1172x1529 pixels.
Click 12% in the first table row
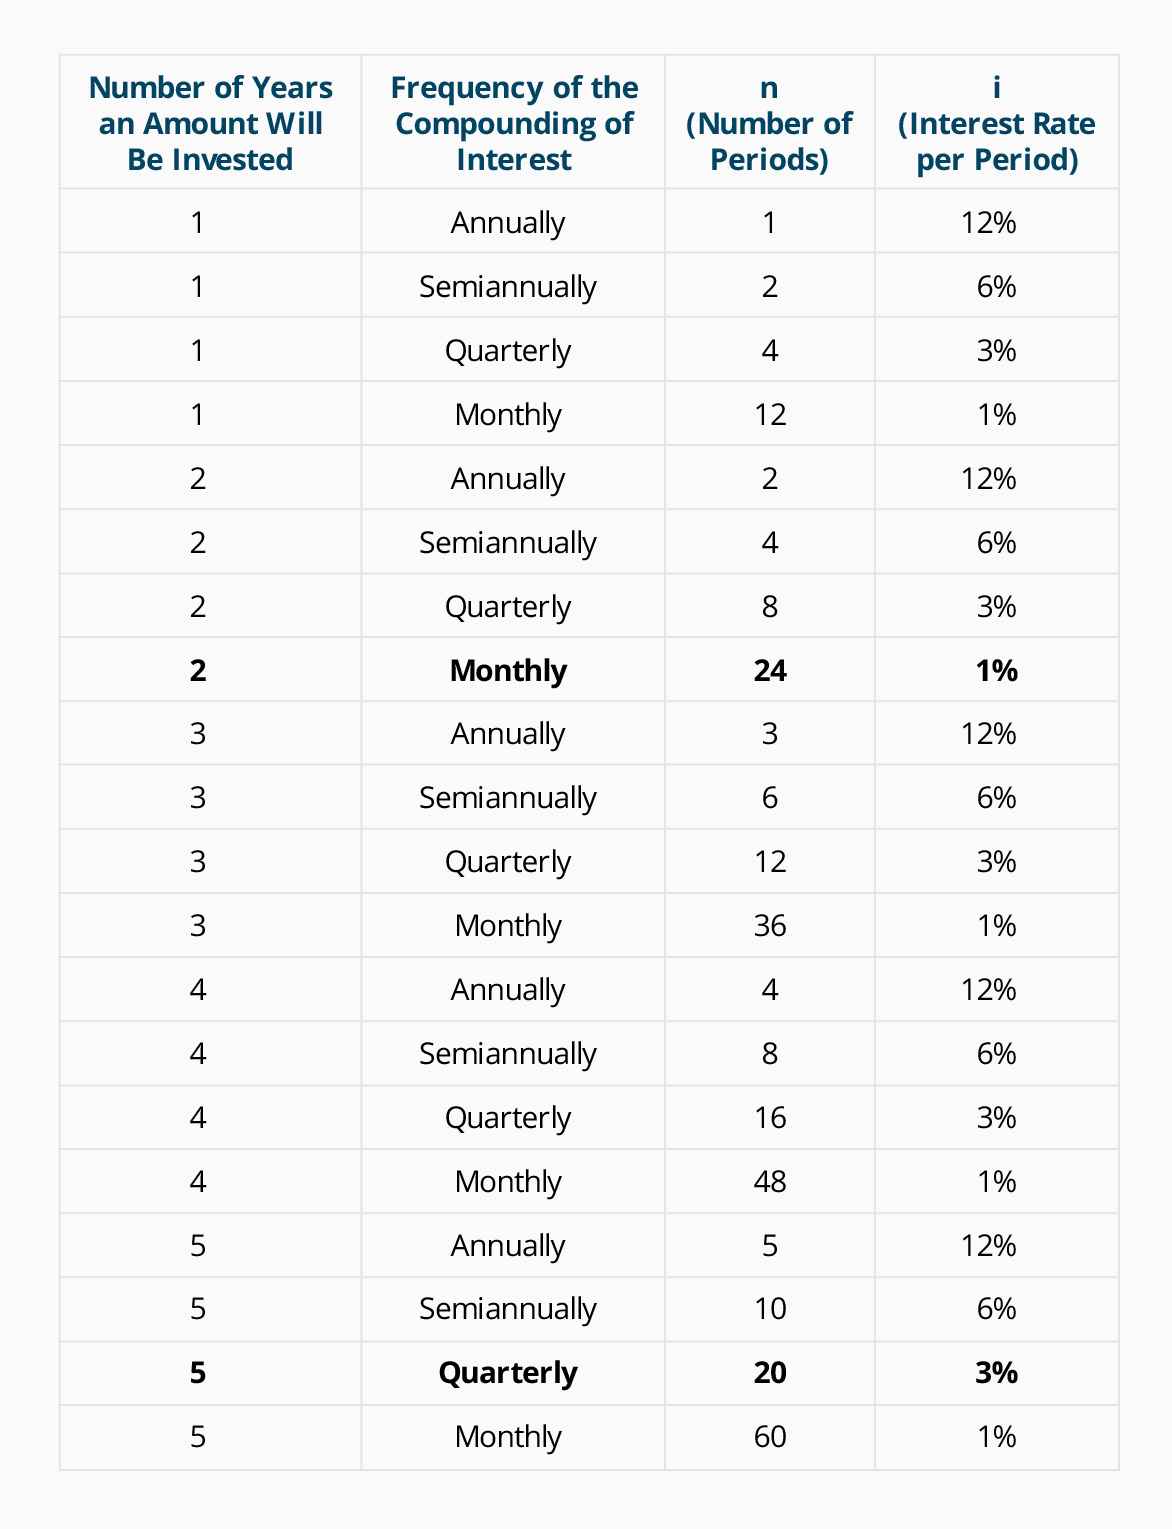pos(989,223)
